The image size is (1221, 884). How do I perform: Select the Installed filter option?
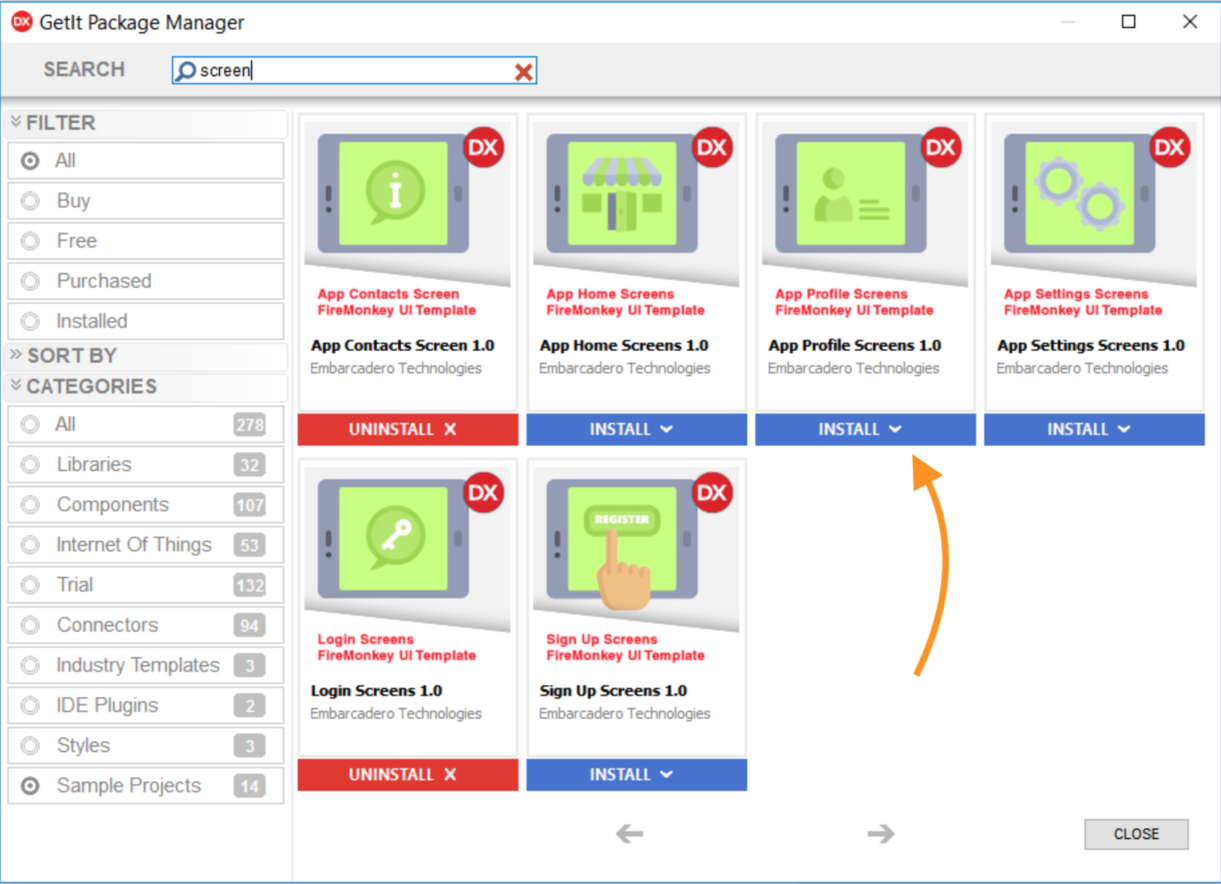[146, 321]
